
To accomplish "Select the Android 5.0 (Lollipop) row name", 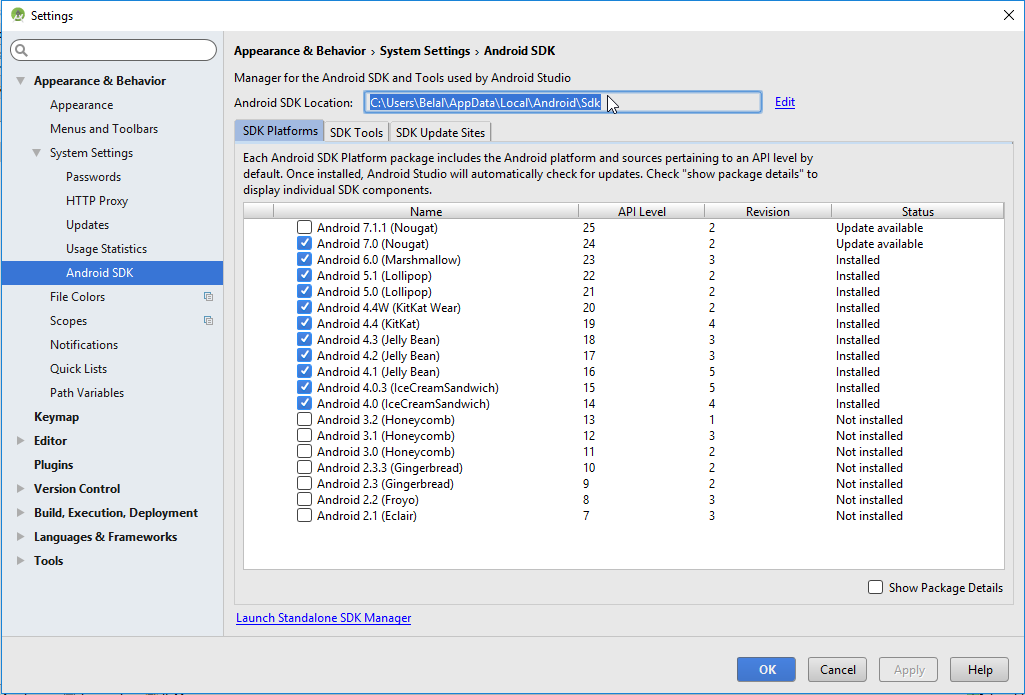I will [374, 292].
